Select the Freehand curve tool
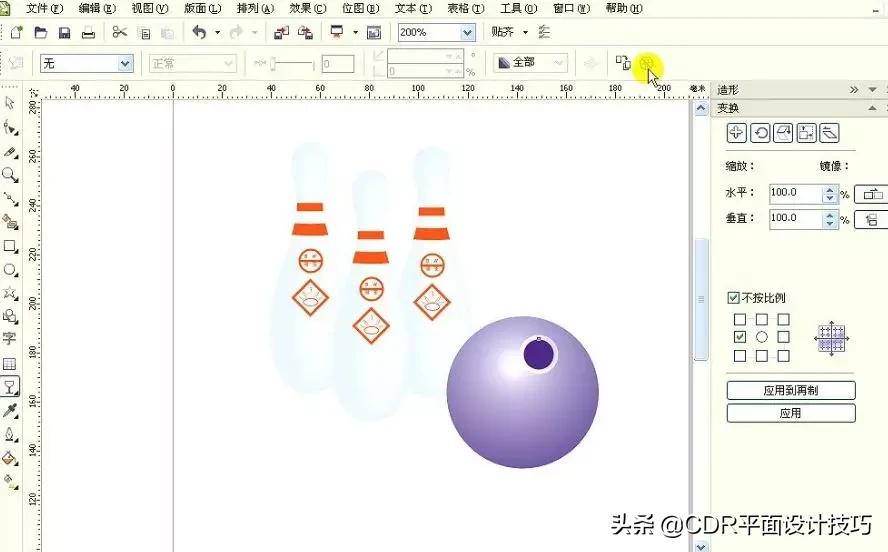Image resolution: width=888 pixels, height=552 pixels. point(10,199)
